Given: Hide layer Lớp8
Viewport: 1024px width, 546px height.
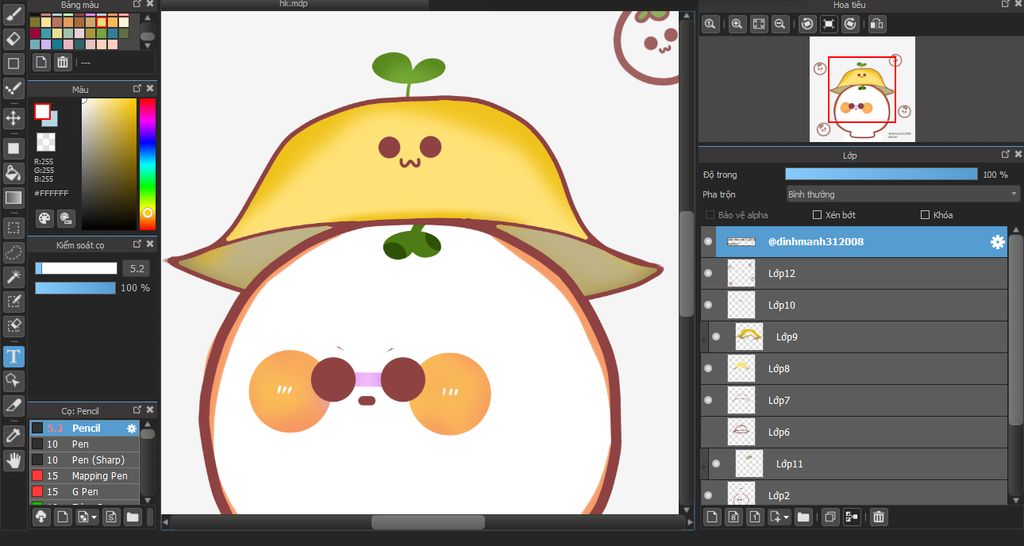Looking at the screenshot, I should tap(708, 368).
